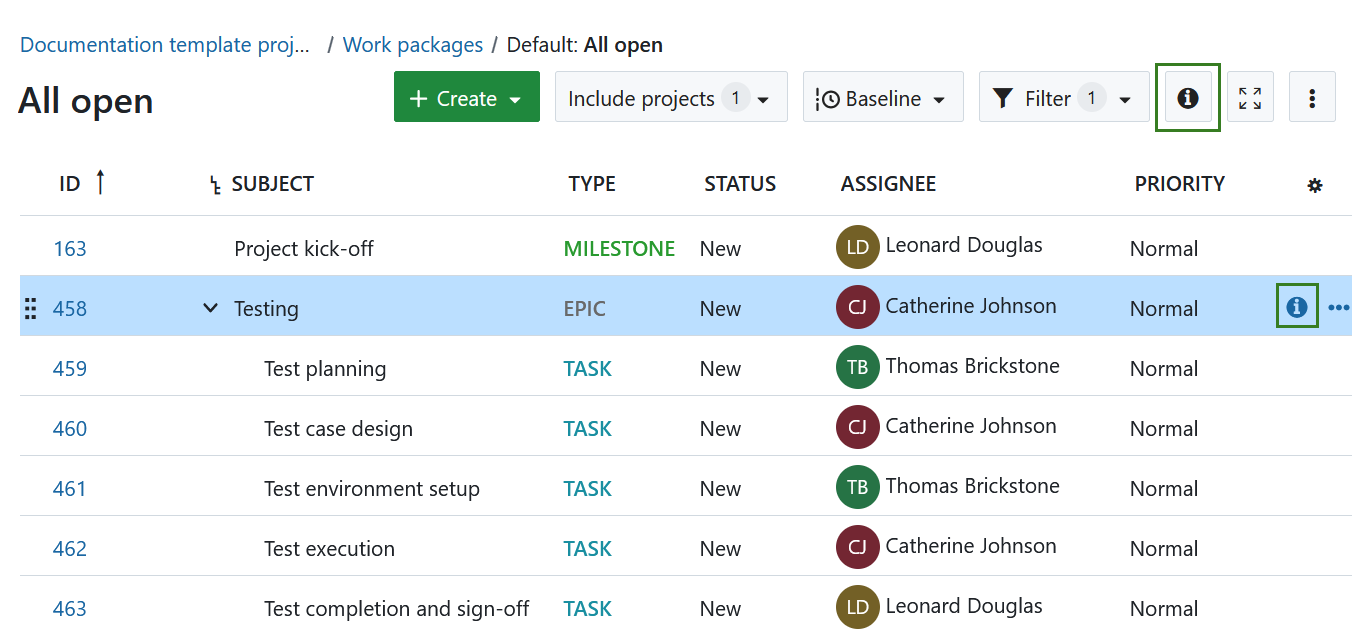The image size is (1352, 637).
Task: Open the more options kebab menu
Action: tap(1313, 97)
